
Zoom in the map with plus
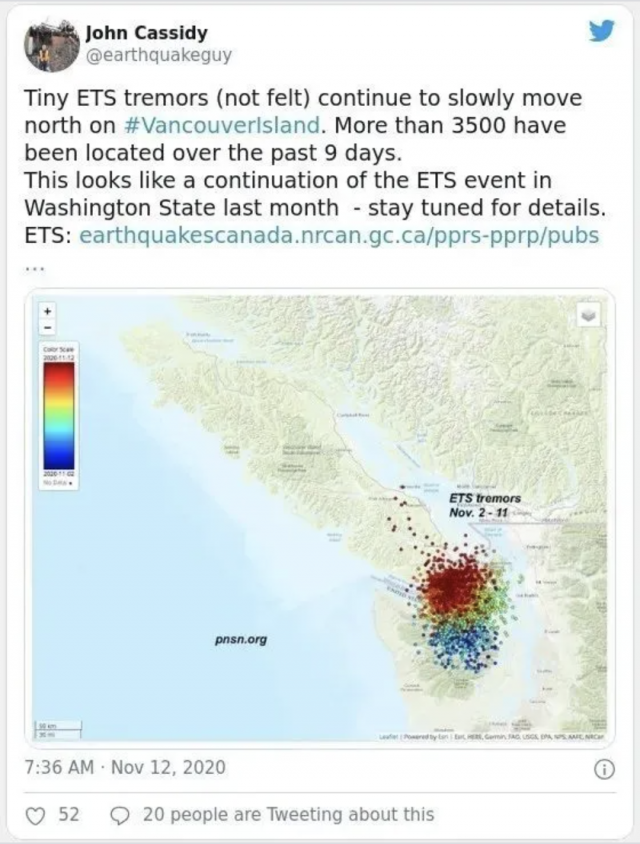pos(48,311)
